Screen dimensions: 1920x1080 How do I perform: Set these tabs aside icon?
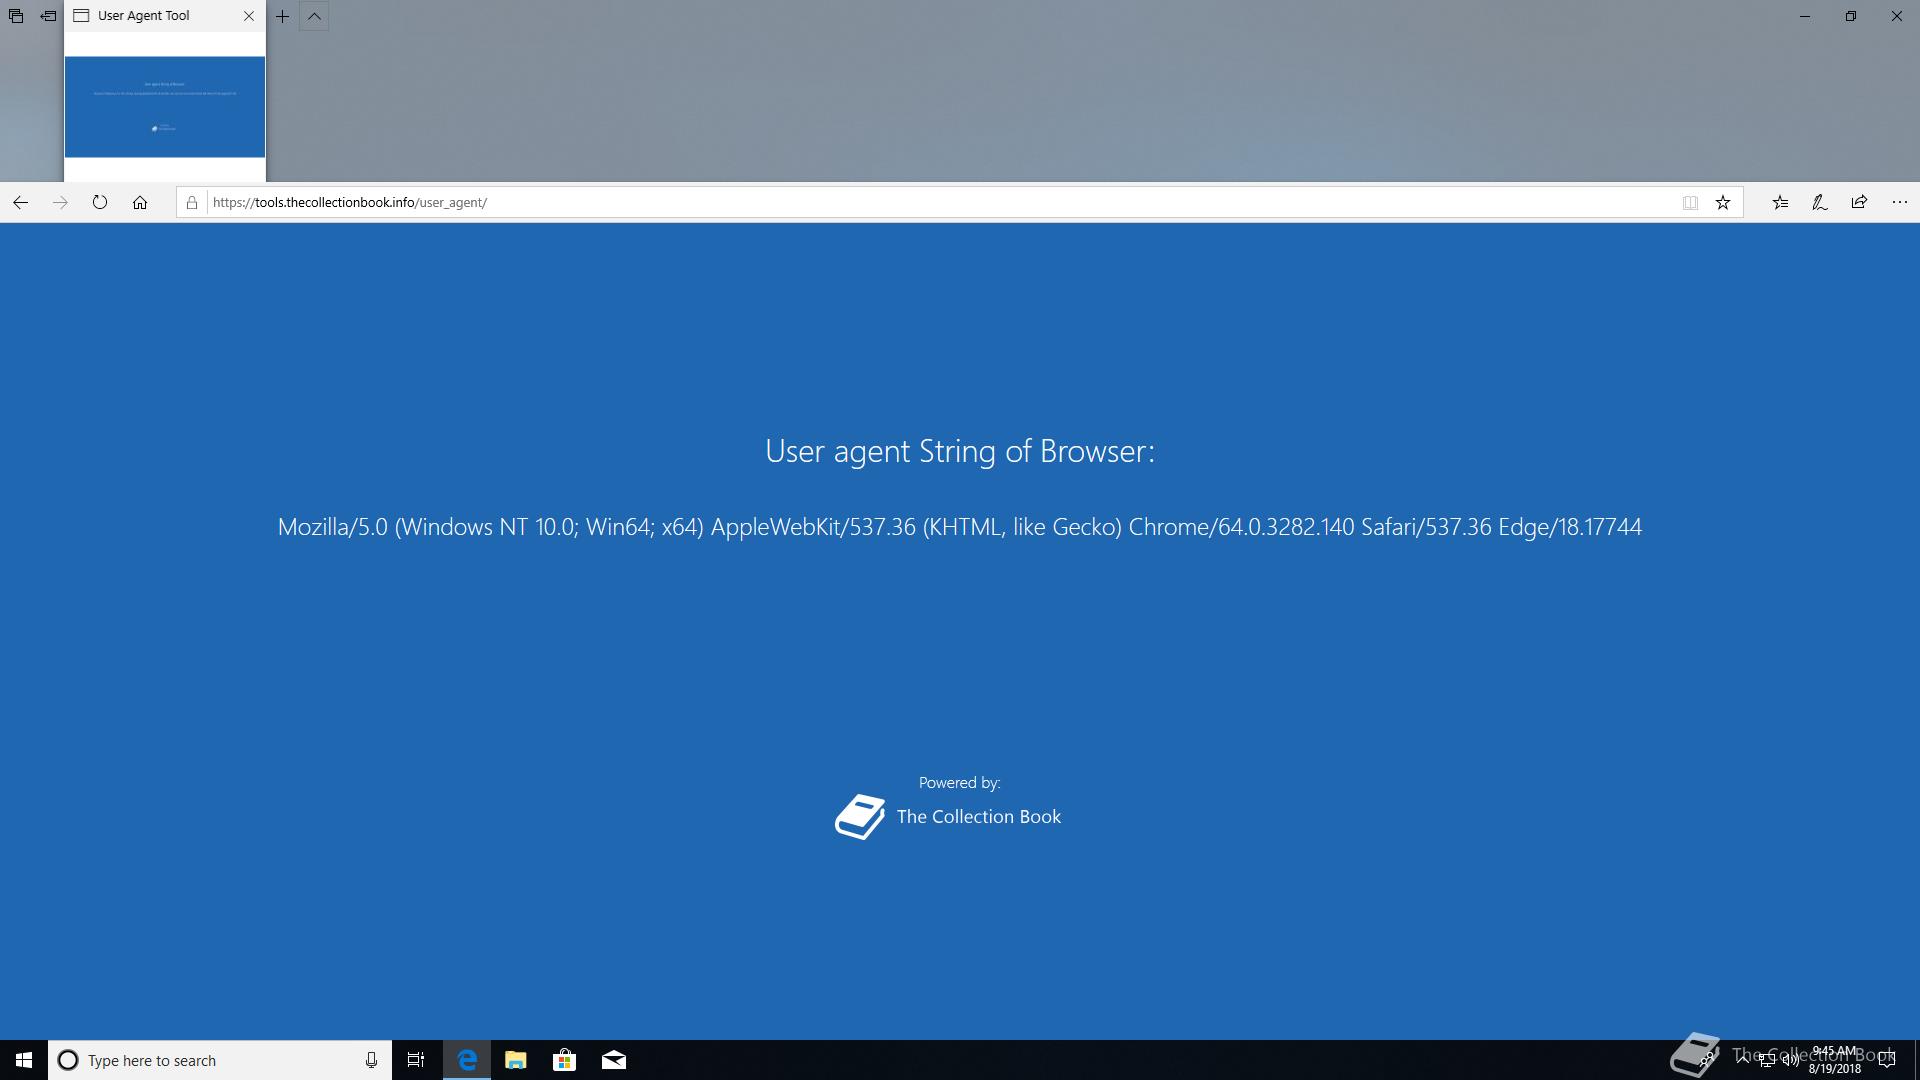[x=48, y=16]
